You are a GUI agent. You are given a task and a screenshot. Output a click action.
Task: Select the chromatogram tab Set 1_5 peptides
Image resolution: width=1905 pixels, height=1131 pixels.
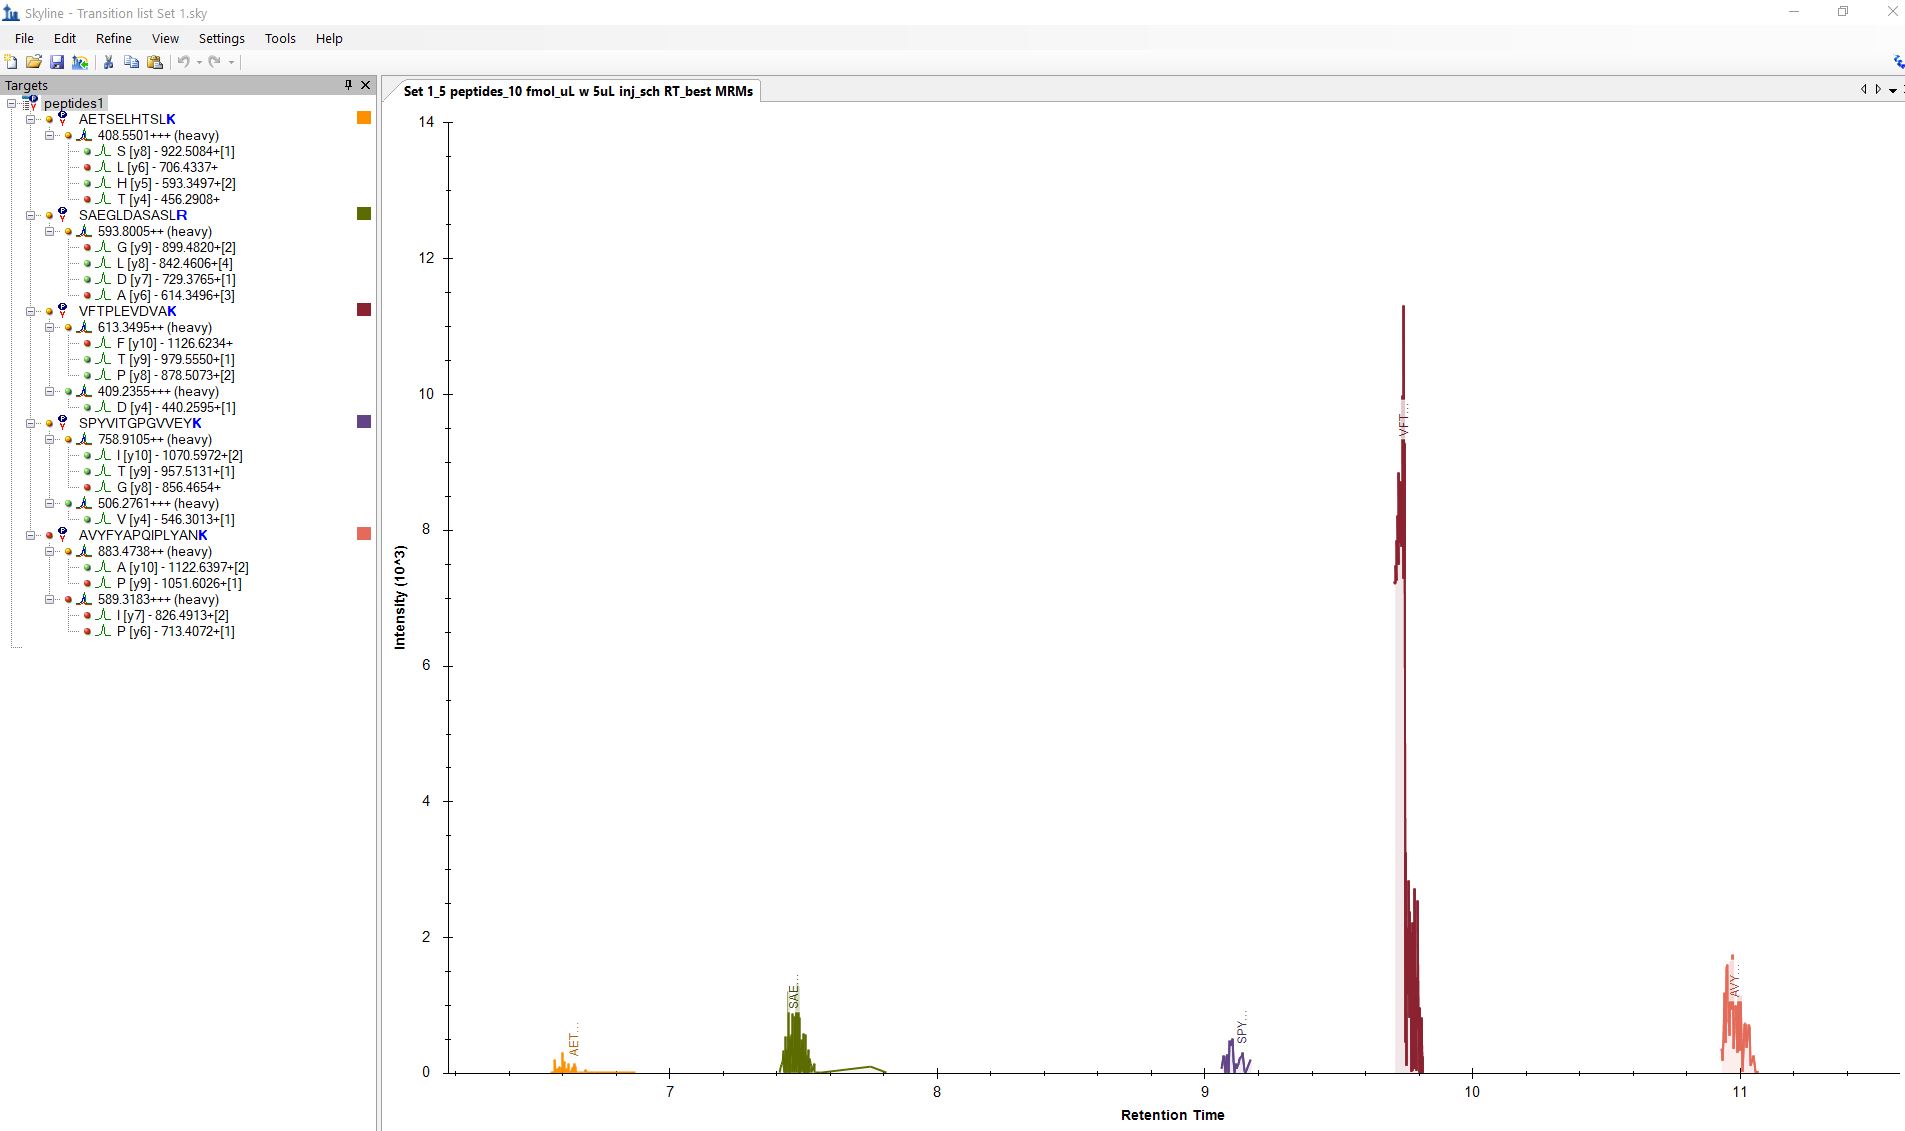point(577,91)
